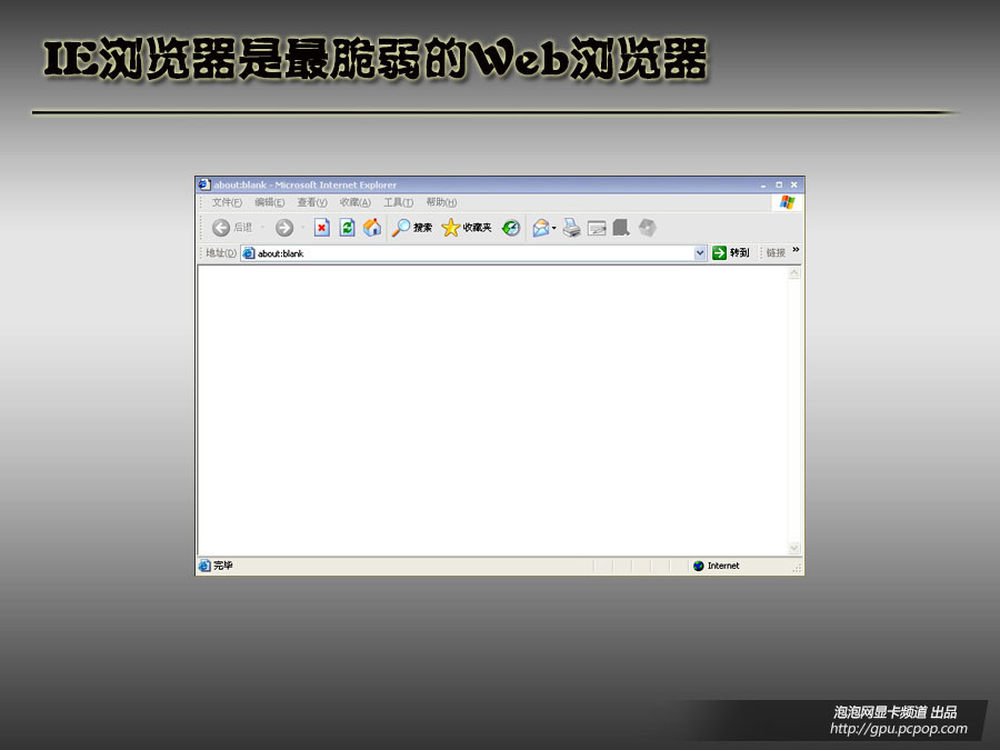1000x750 pixels.
Task: Click the scrollbar up arrow
Action: [794, 273]
